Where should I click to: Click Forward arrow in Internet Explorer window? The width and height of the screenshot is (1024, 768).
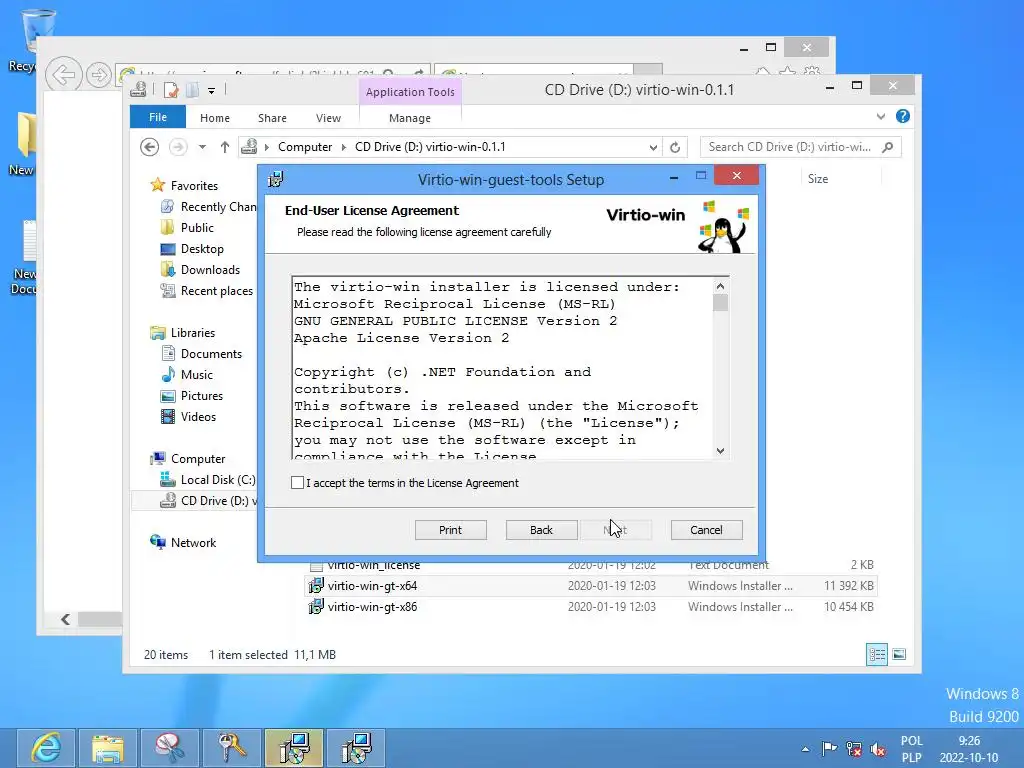99,75
